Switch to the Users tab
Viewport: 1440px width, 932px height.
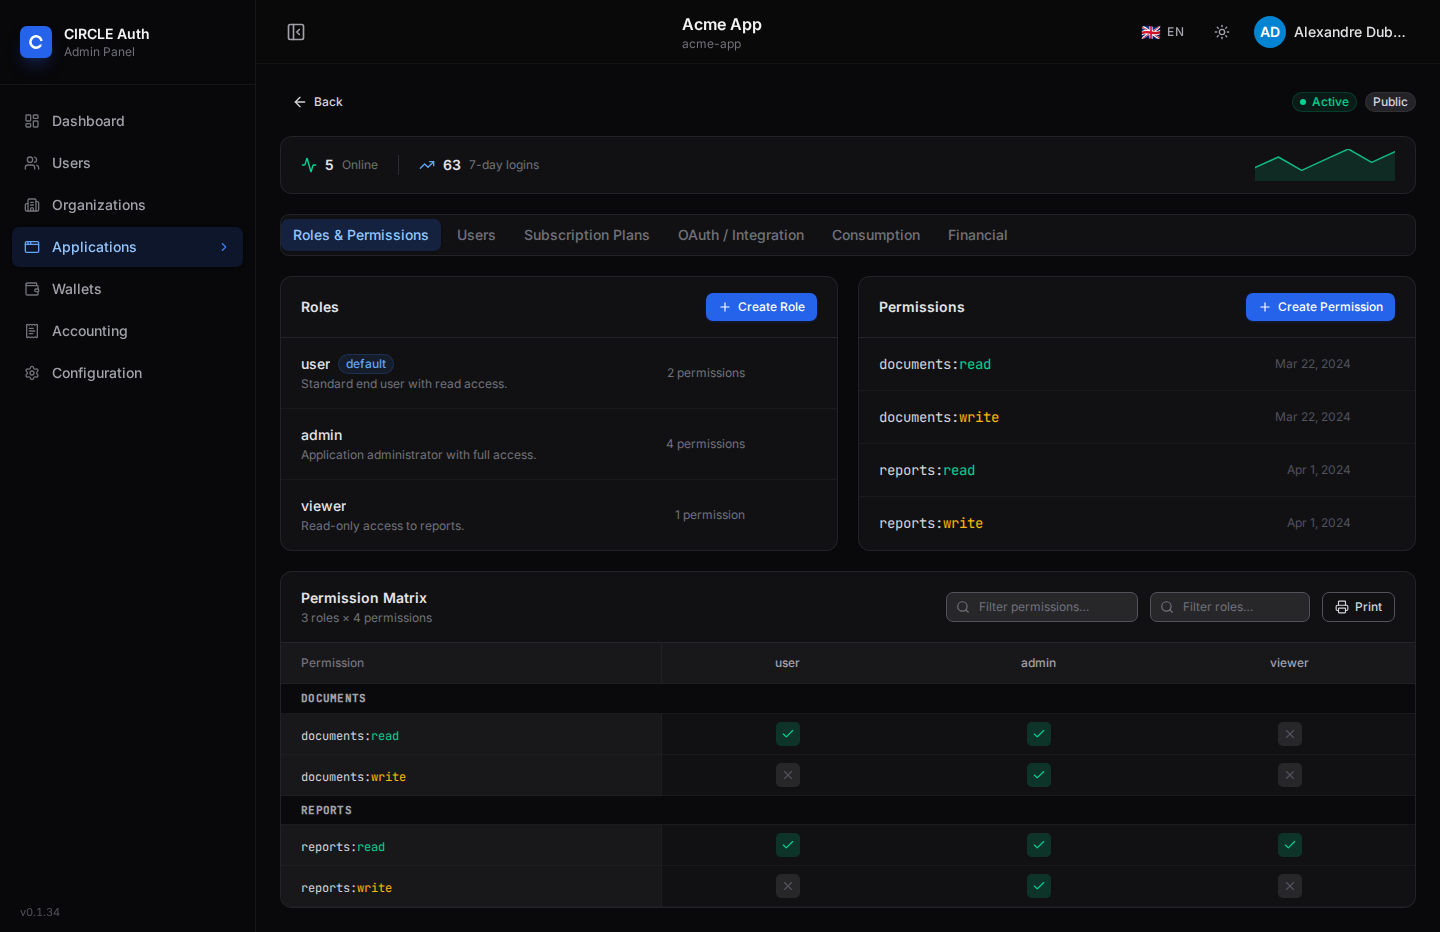[476, 235]
